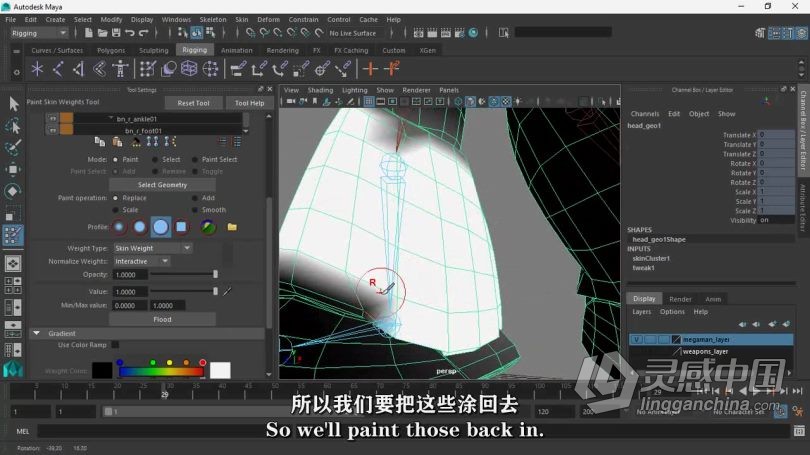Select the arrow Select tool in toolbox
Image resolution: width=810 pixels, height=455 pixels.
[x=13, y=104]
